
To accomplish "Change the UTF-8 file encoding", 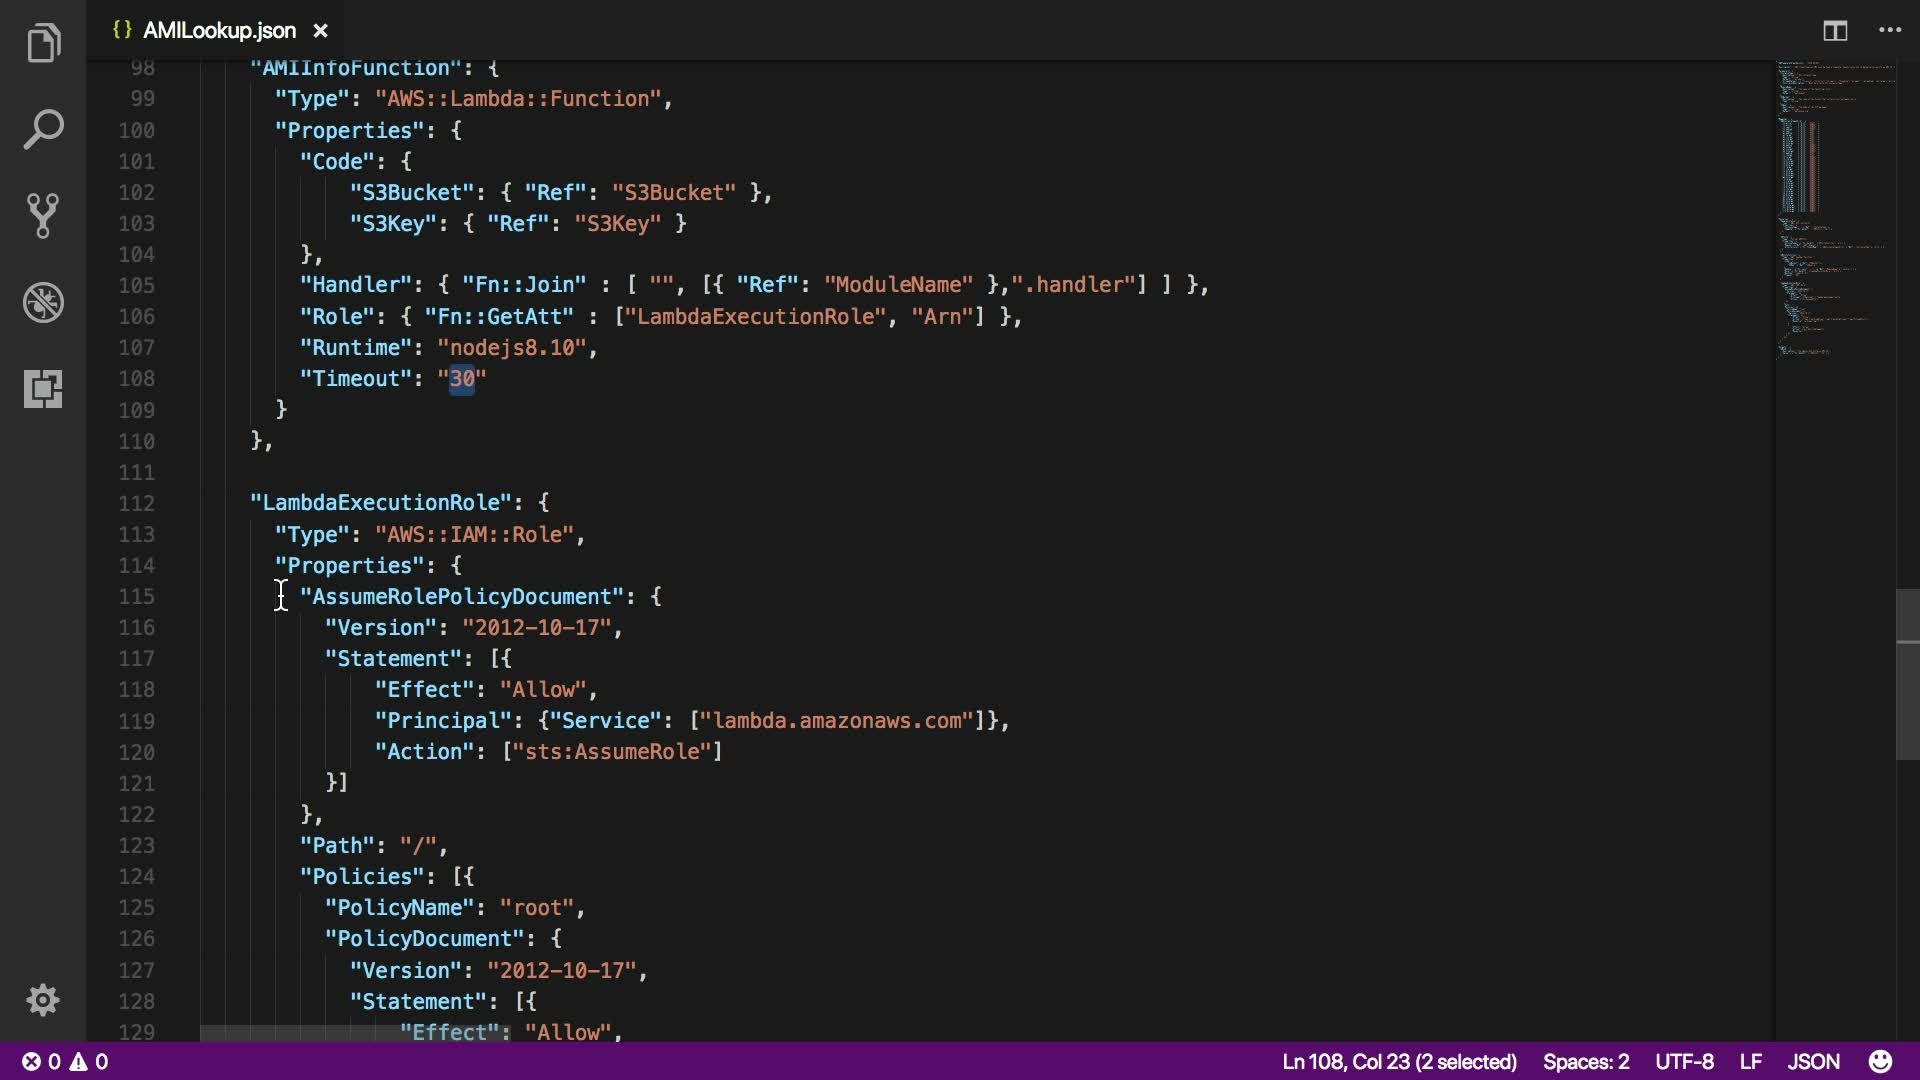I will [1684, 1062].
